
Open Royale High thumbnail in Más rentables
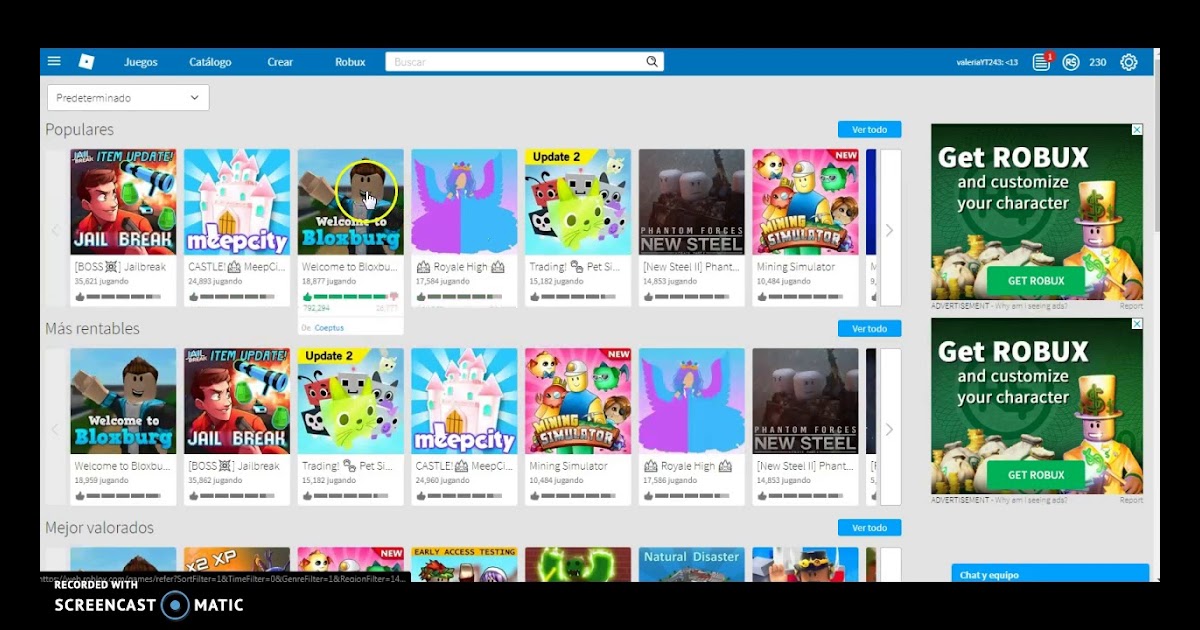tap(692, 401)
